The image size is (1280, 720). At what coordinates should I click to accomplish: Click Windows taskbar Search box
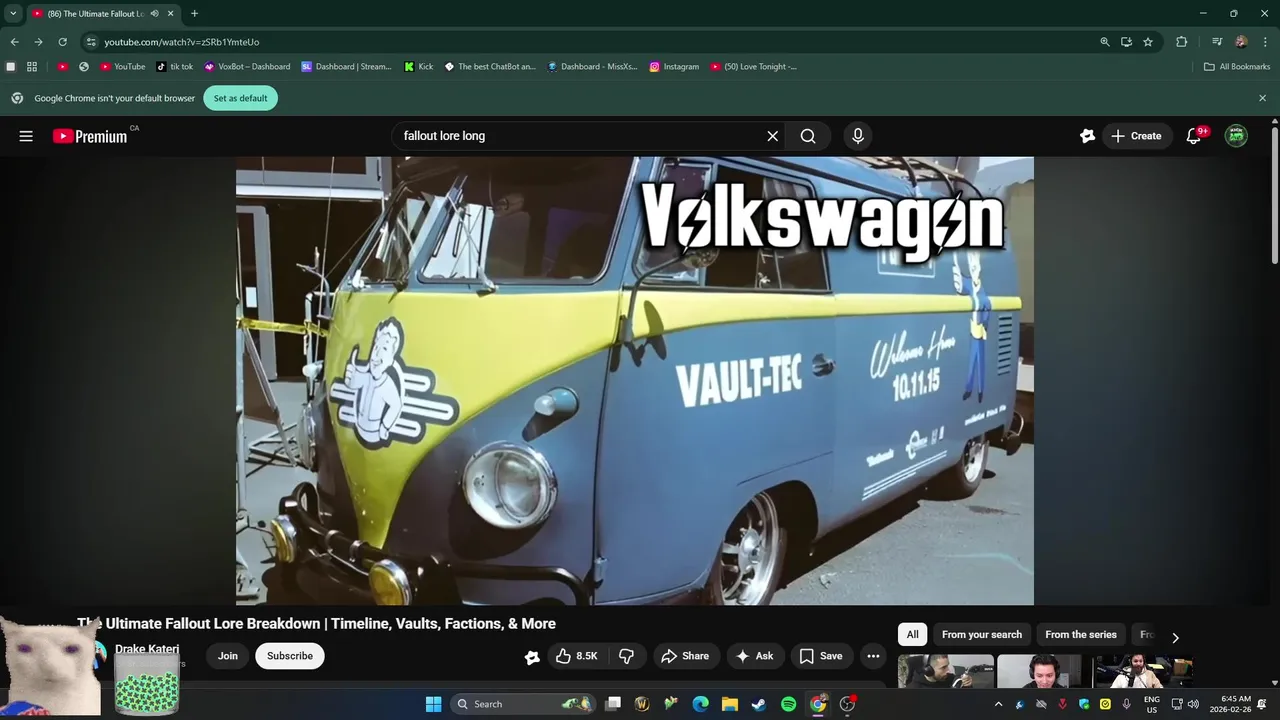pos(522,704)
